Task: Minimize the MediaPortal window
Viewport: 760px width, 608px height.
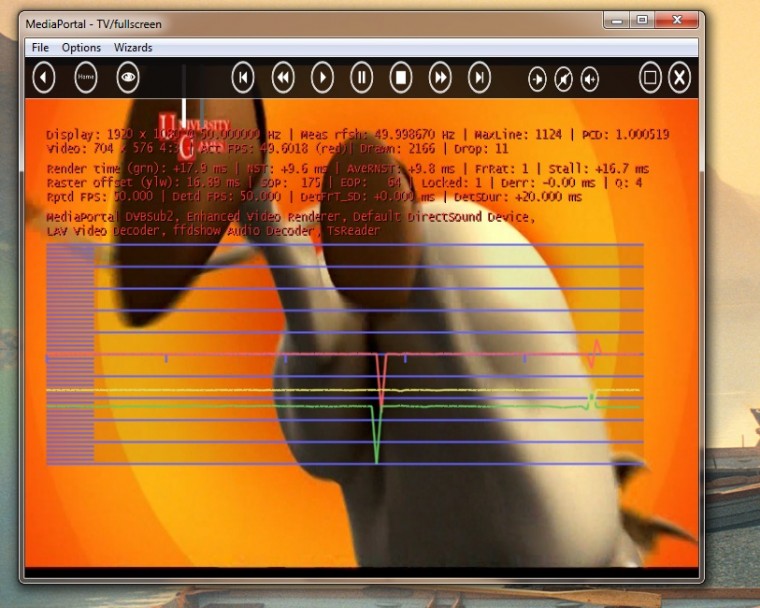Action: [617, 20]
